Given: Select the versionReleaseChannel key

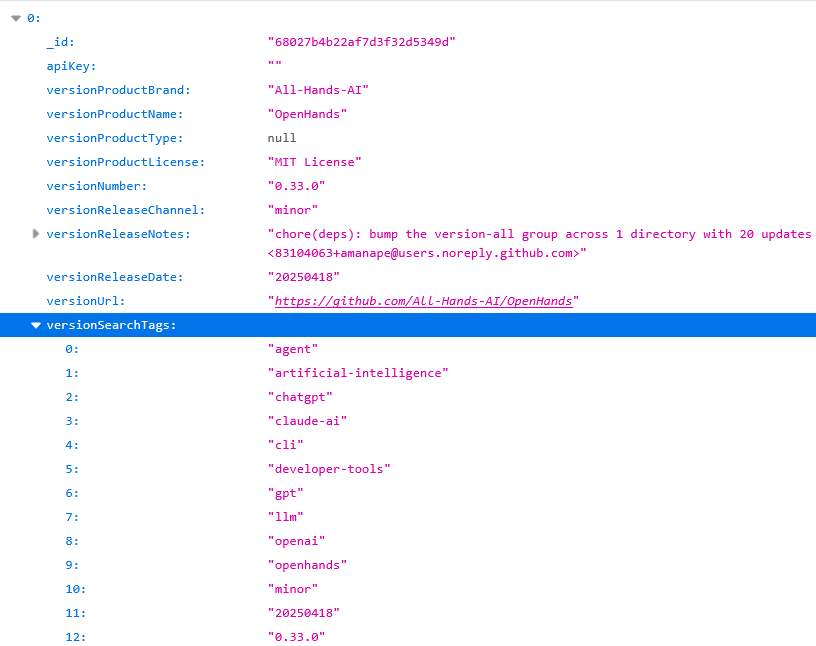Looking at the screenshot, I should tap(126, 210).
